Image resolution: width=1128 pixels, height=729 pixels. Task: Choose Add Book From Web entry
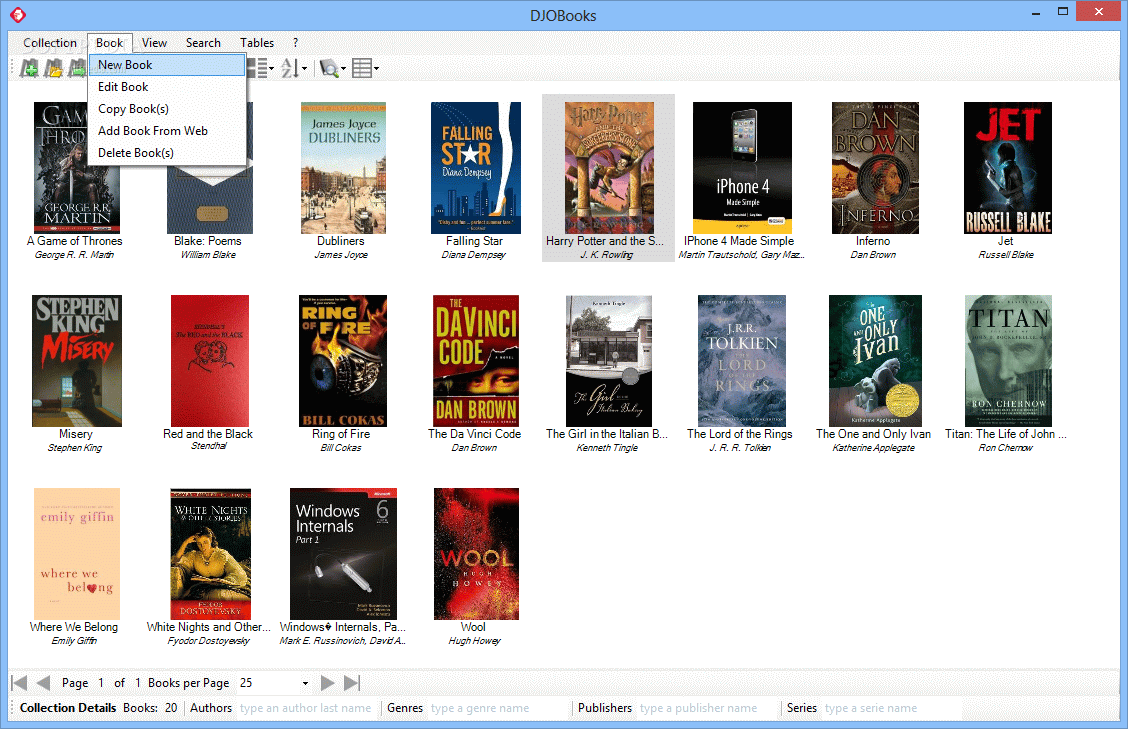pos(167,130)
